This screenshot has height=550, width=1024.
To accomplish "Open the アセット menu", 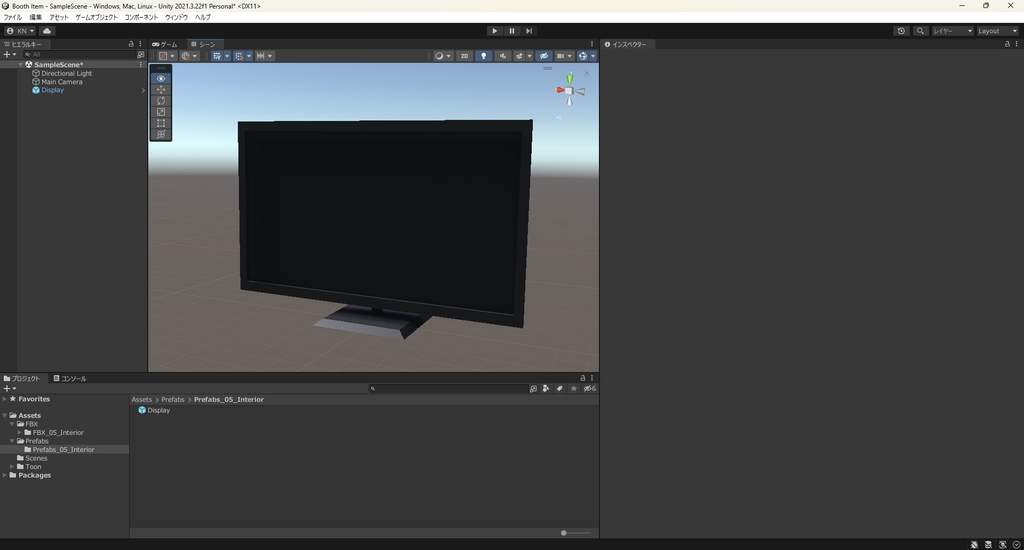I will [59, 17].
